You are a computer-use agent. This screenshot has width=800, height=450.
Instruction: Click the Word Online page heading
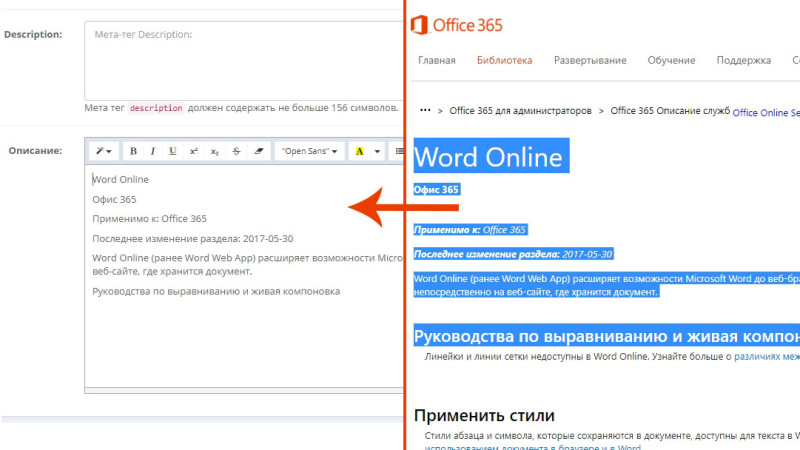(x=491, y=156)
